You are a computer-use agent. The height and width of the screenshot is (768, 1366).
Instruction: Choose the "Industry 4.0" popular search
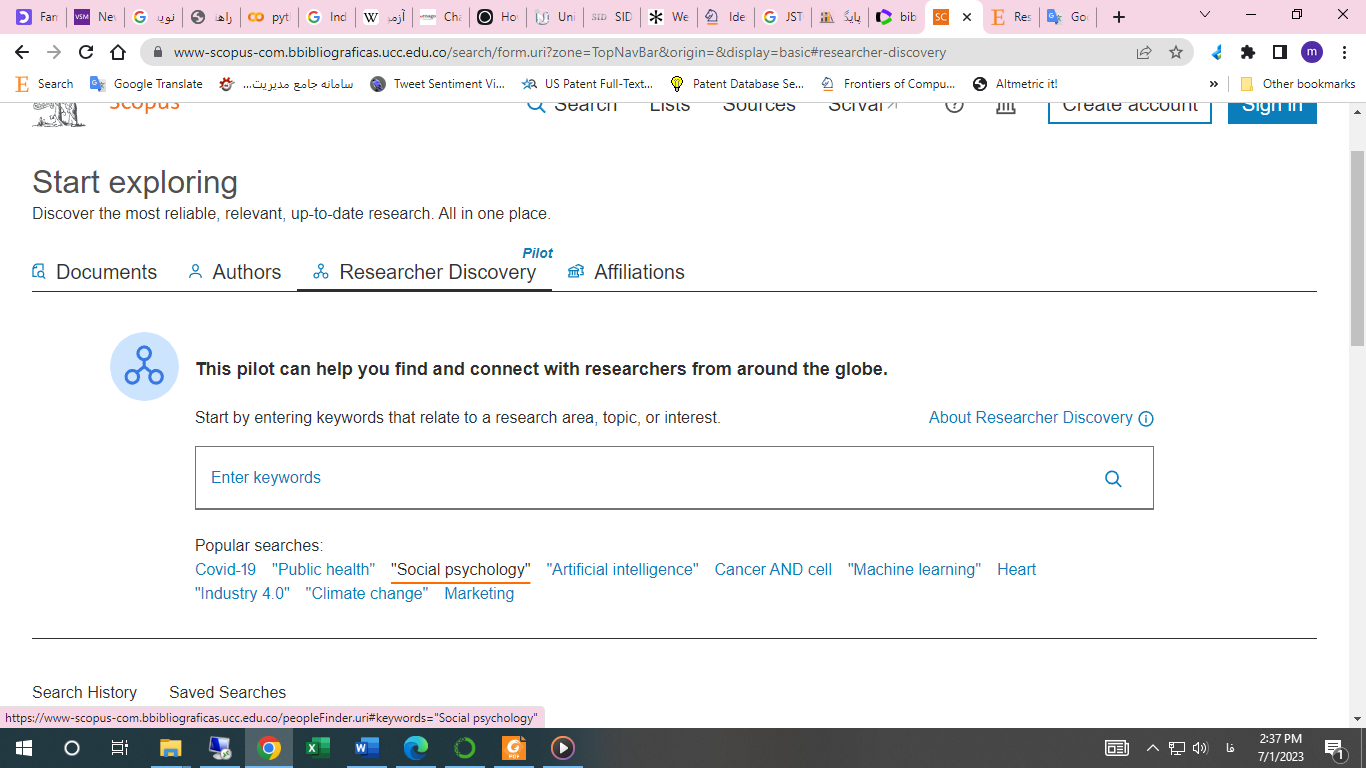(x=242, y=593)
